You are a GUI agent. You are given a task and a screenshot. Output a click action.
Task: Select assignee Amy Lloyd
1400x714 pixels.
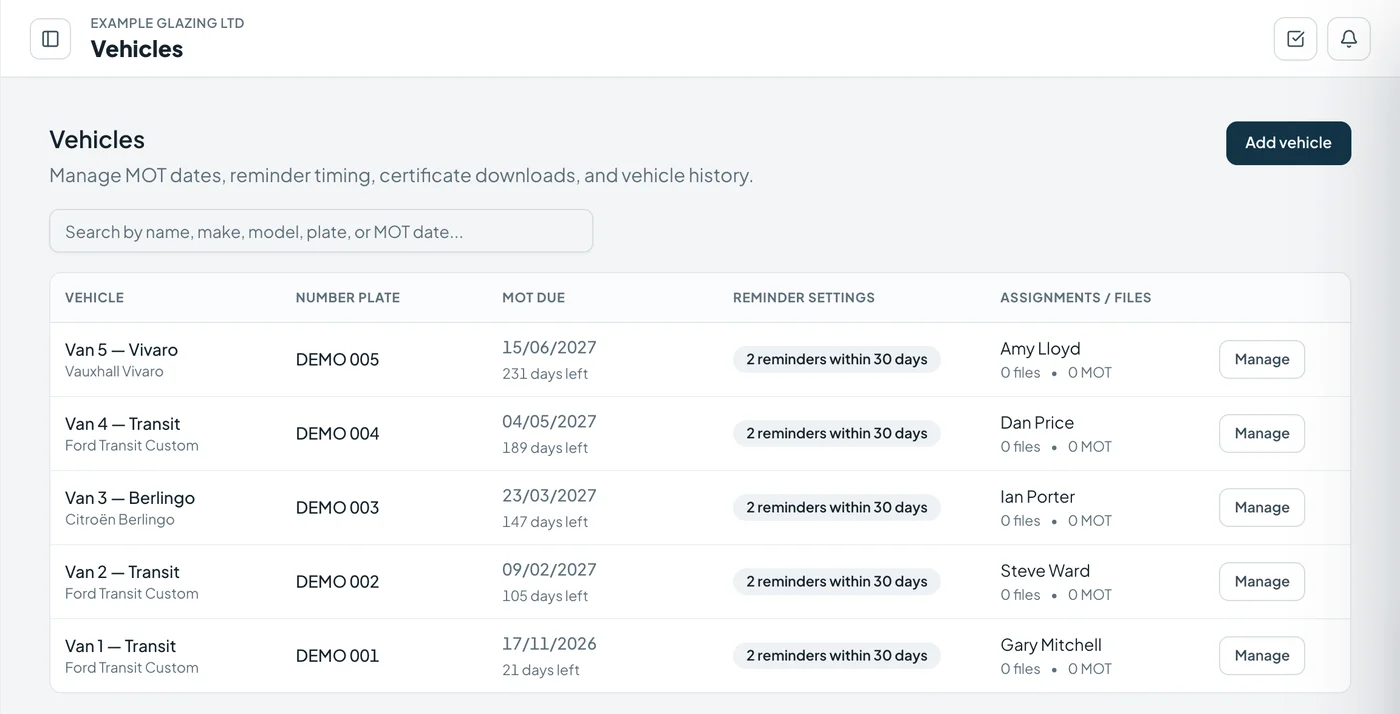click(1040, 349)
